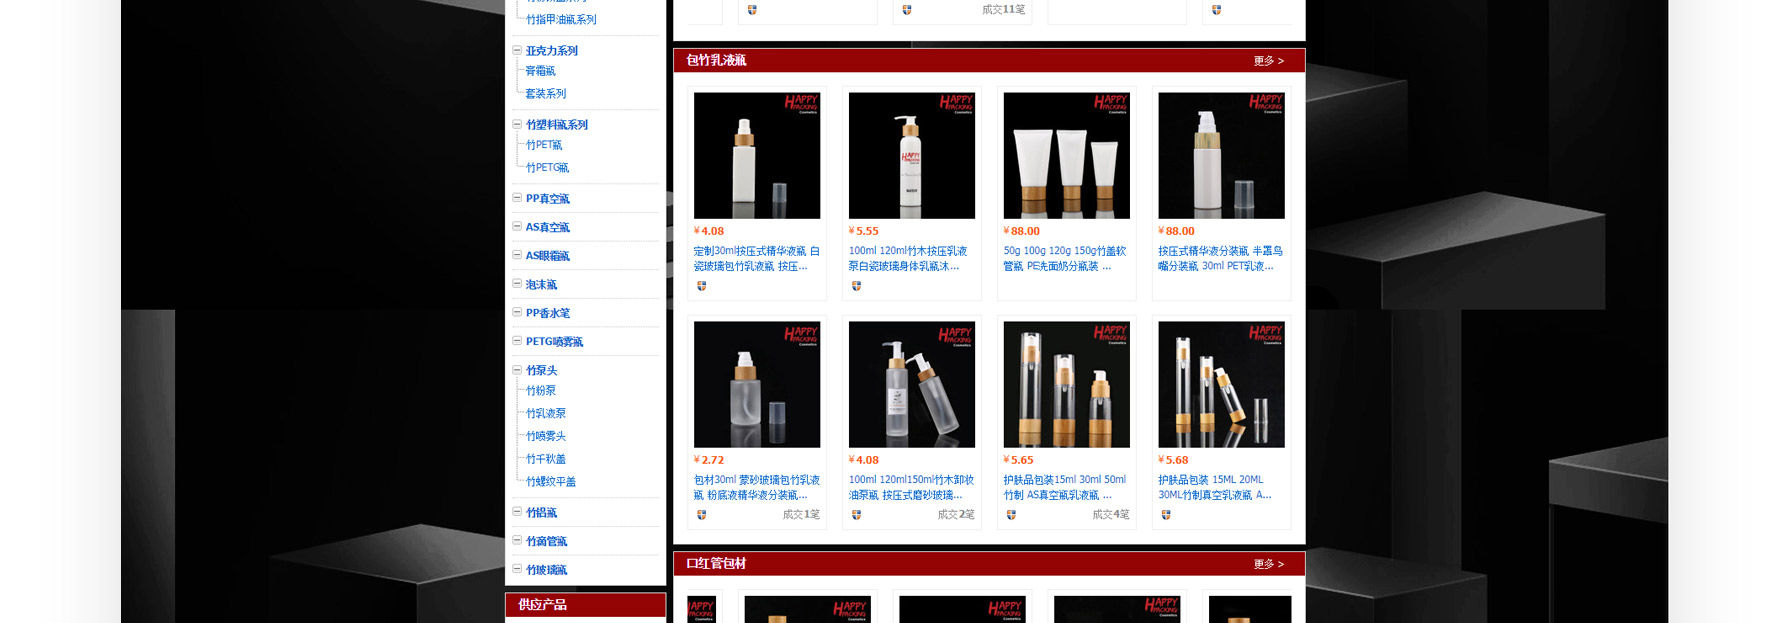Click shield badge under the ¥5.68 product
Screen dimensions: 1790x623
1166,515
